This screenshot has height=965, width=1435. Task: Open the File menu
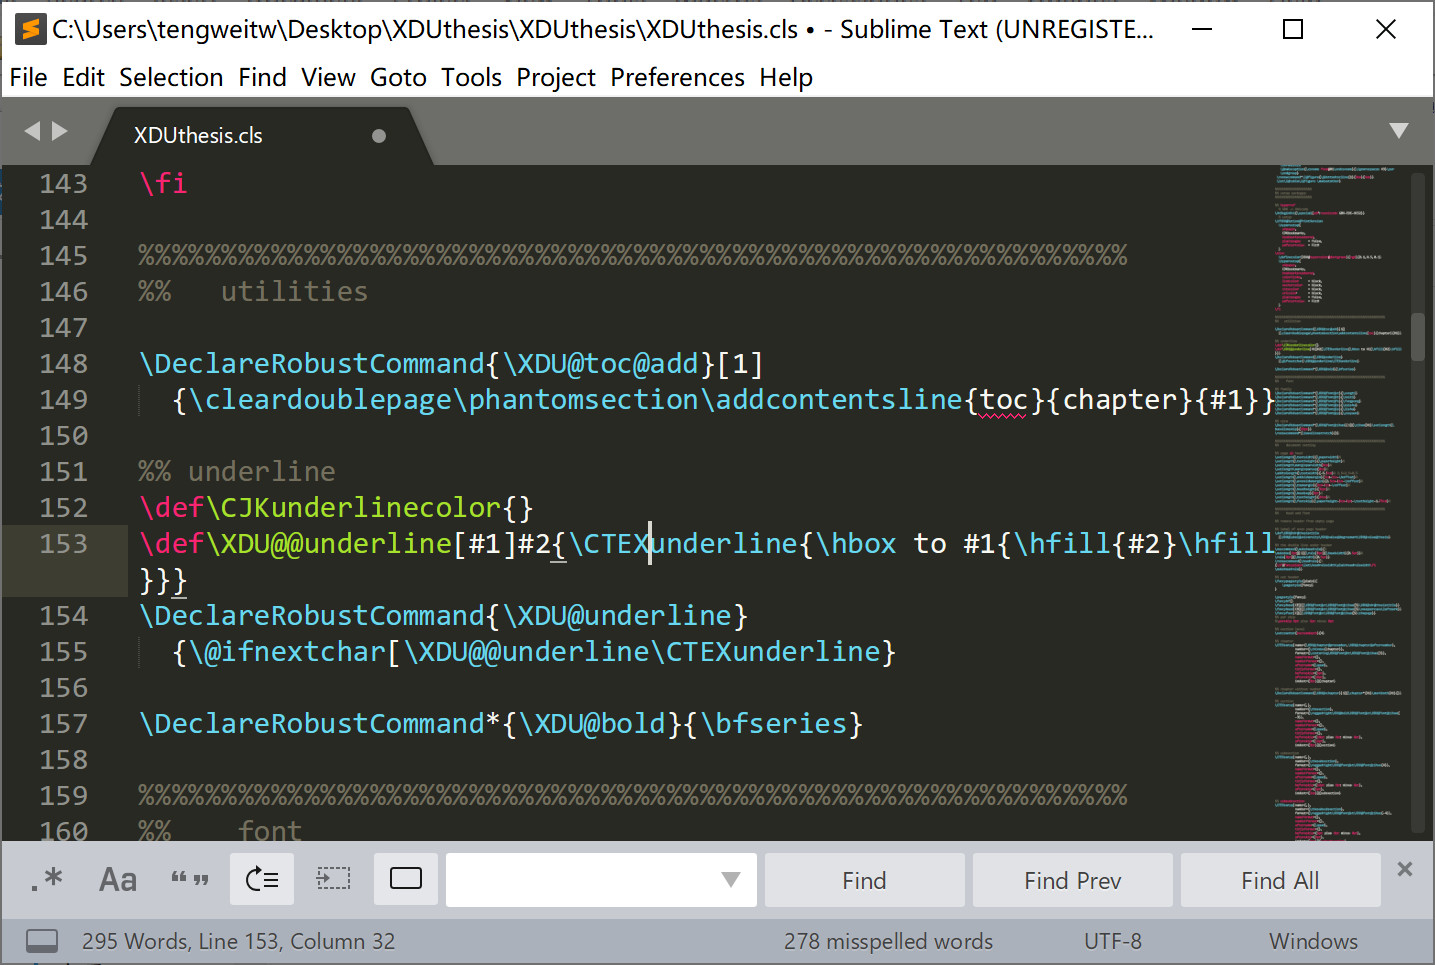pos(28,77)
